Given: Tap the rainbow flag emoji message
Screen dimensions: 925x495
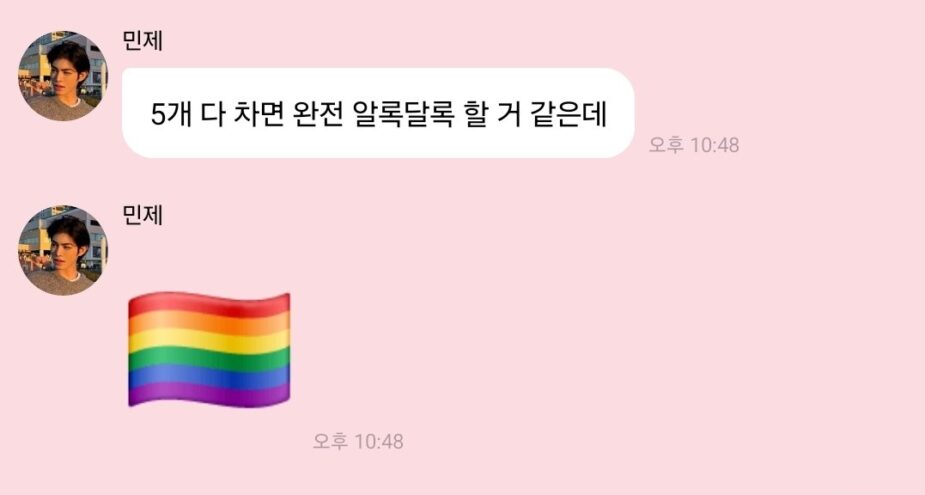Looking at the screenshot, I should [209, 349].
